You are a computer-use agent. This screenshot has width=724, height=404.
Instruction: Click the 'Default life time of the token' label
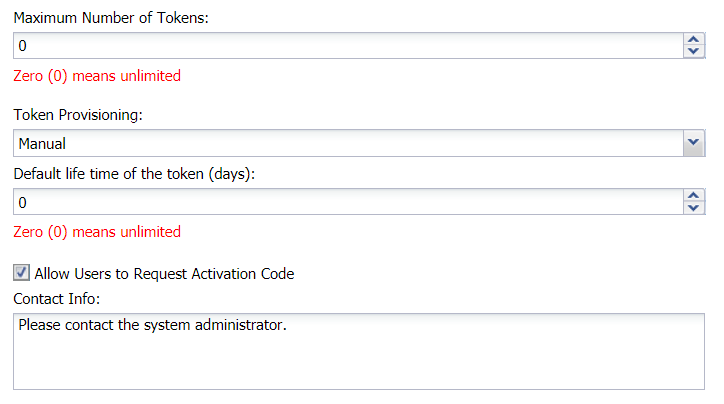coord(135,173)
